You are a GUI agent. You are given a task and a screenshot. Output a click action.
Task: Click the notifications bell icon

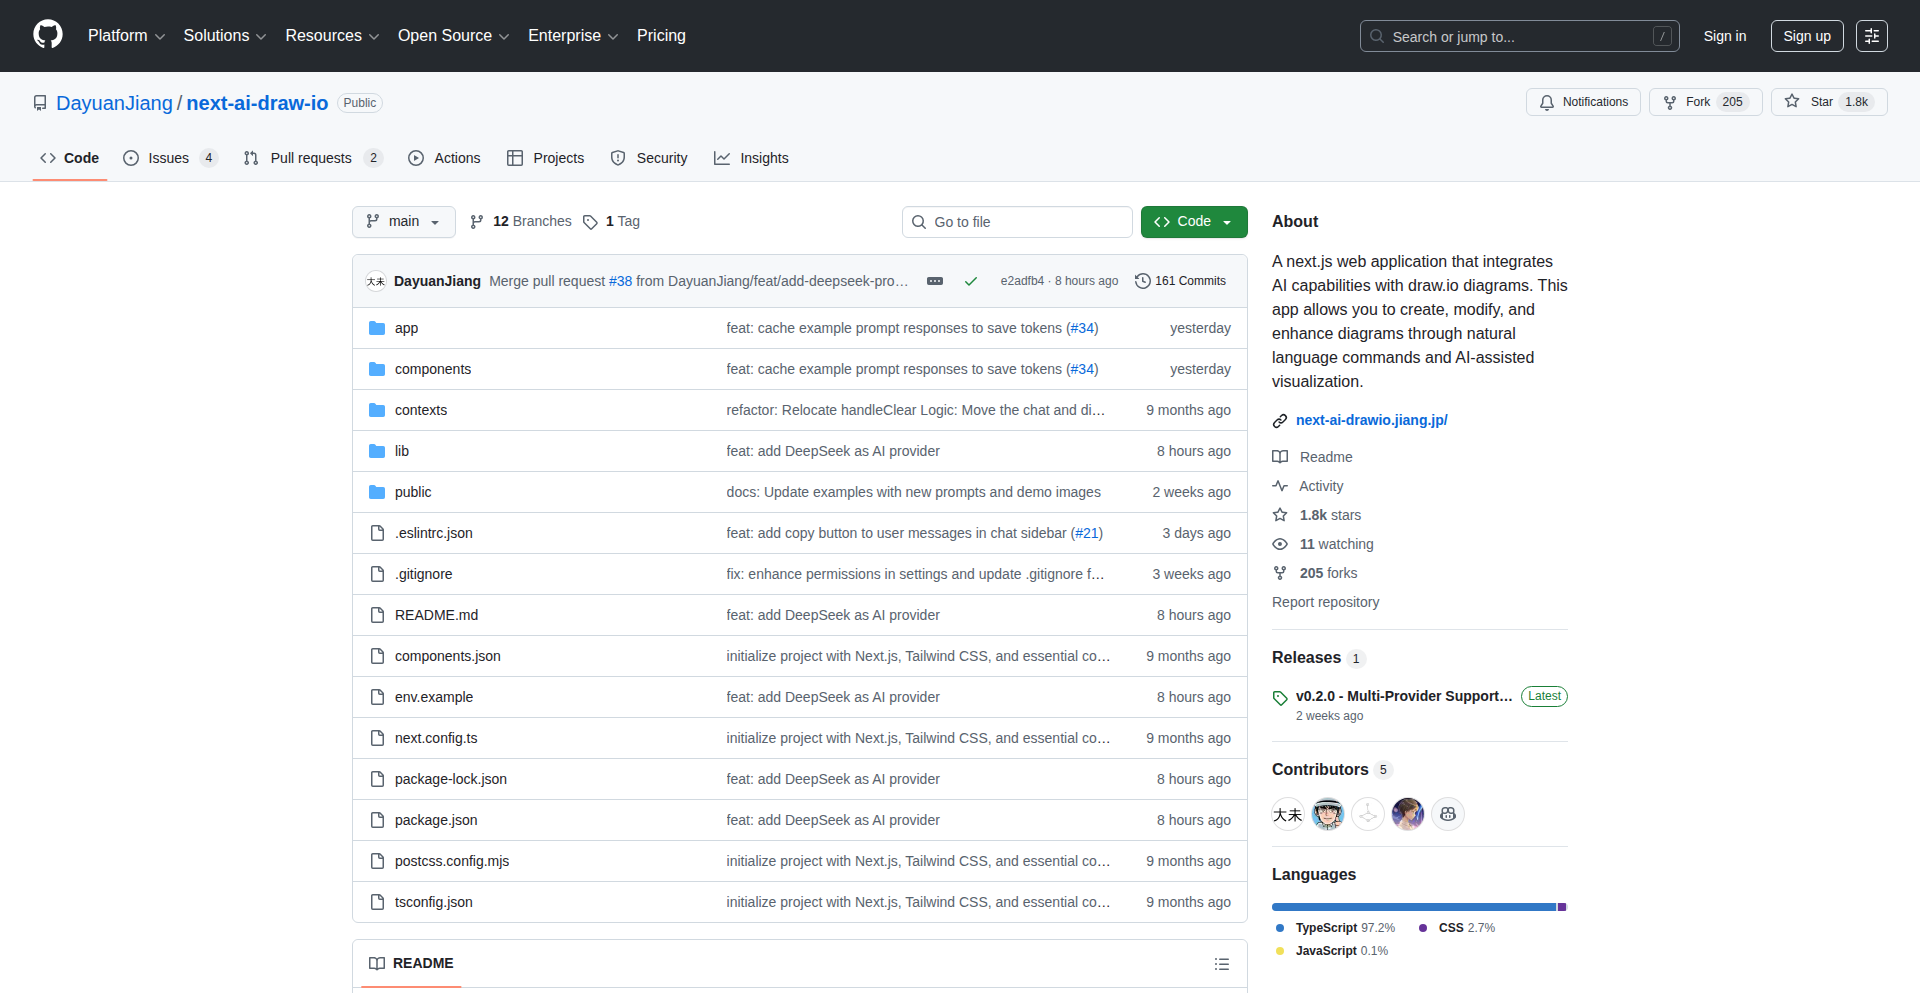click(x=1546, y=102)
